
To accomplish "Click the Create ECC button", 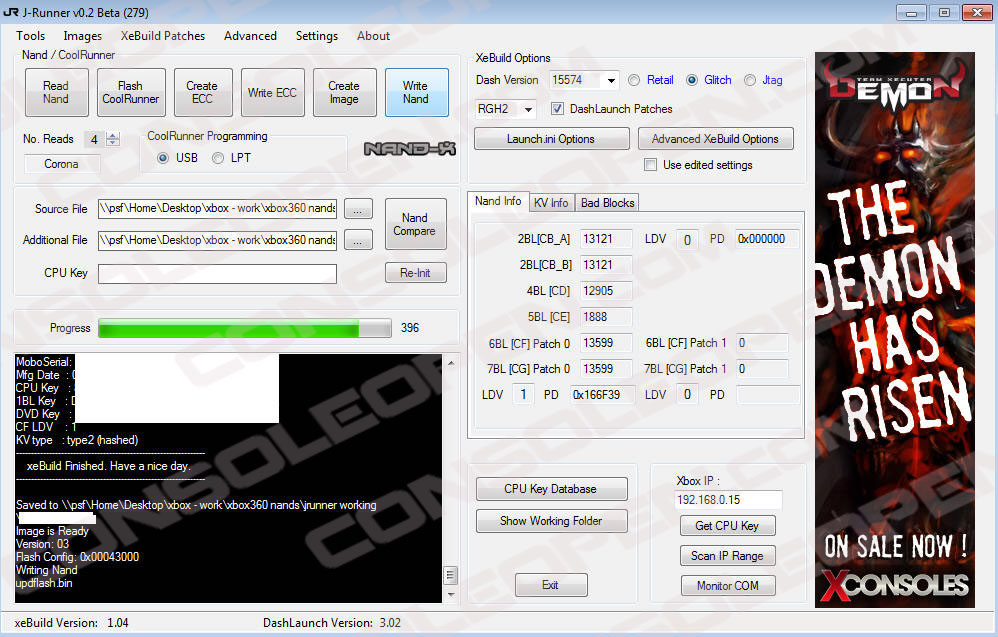I will [x=202, y=92].
